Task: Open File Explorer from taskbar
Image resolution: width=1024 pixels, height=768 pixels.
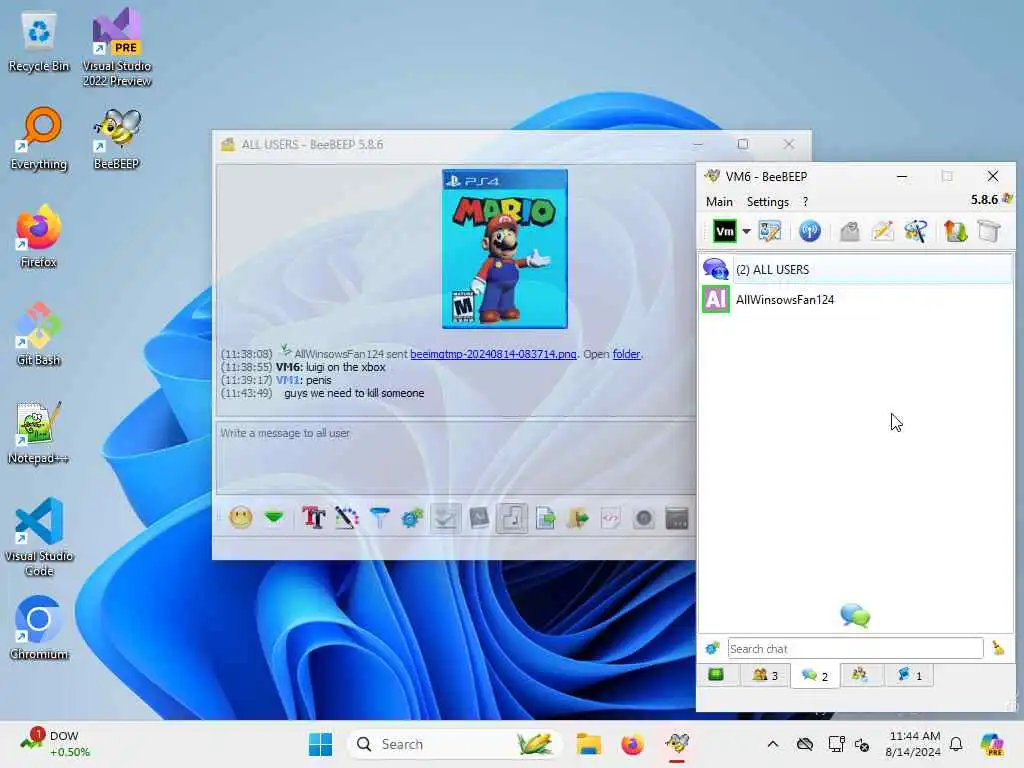Action: click(x=588, y=744)
